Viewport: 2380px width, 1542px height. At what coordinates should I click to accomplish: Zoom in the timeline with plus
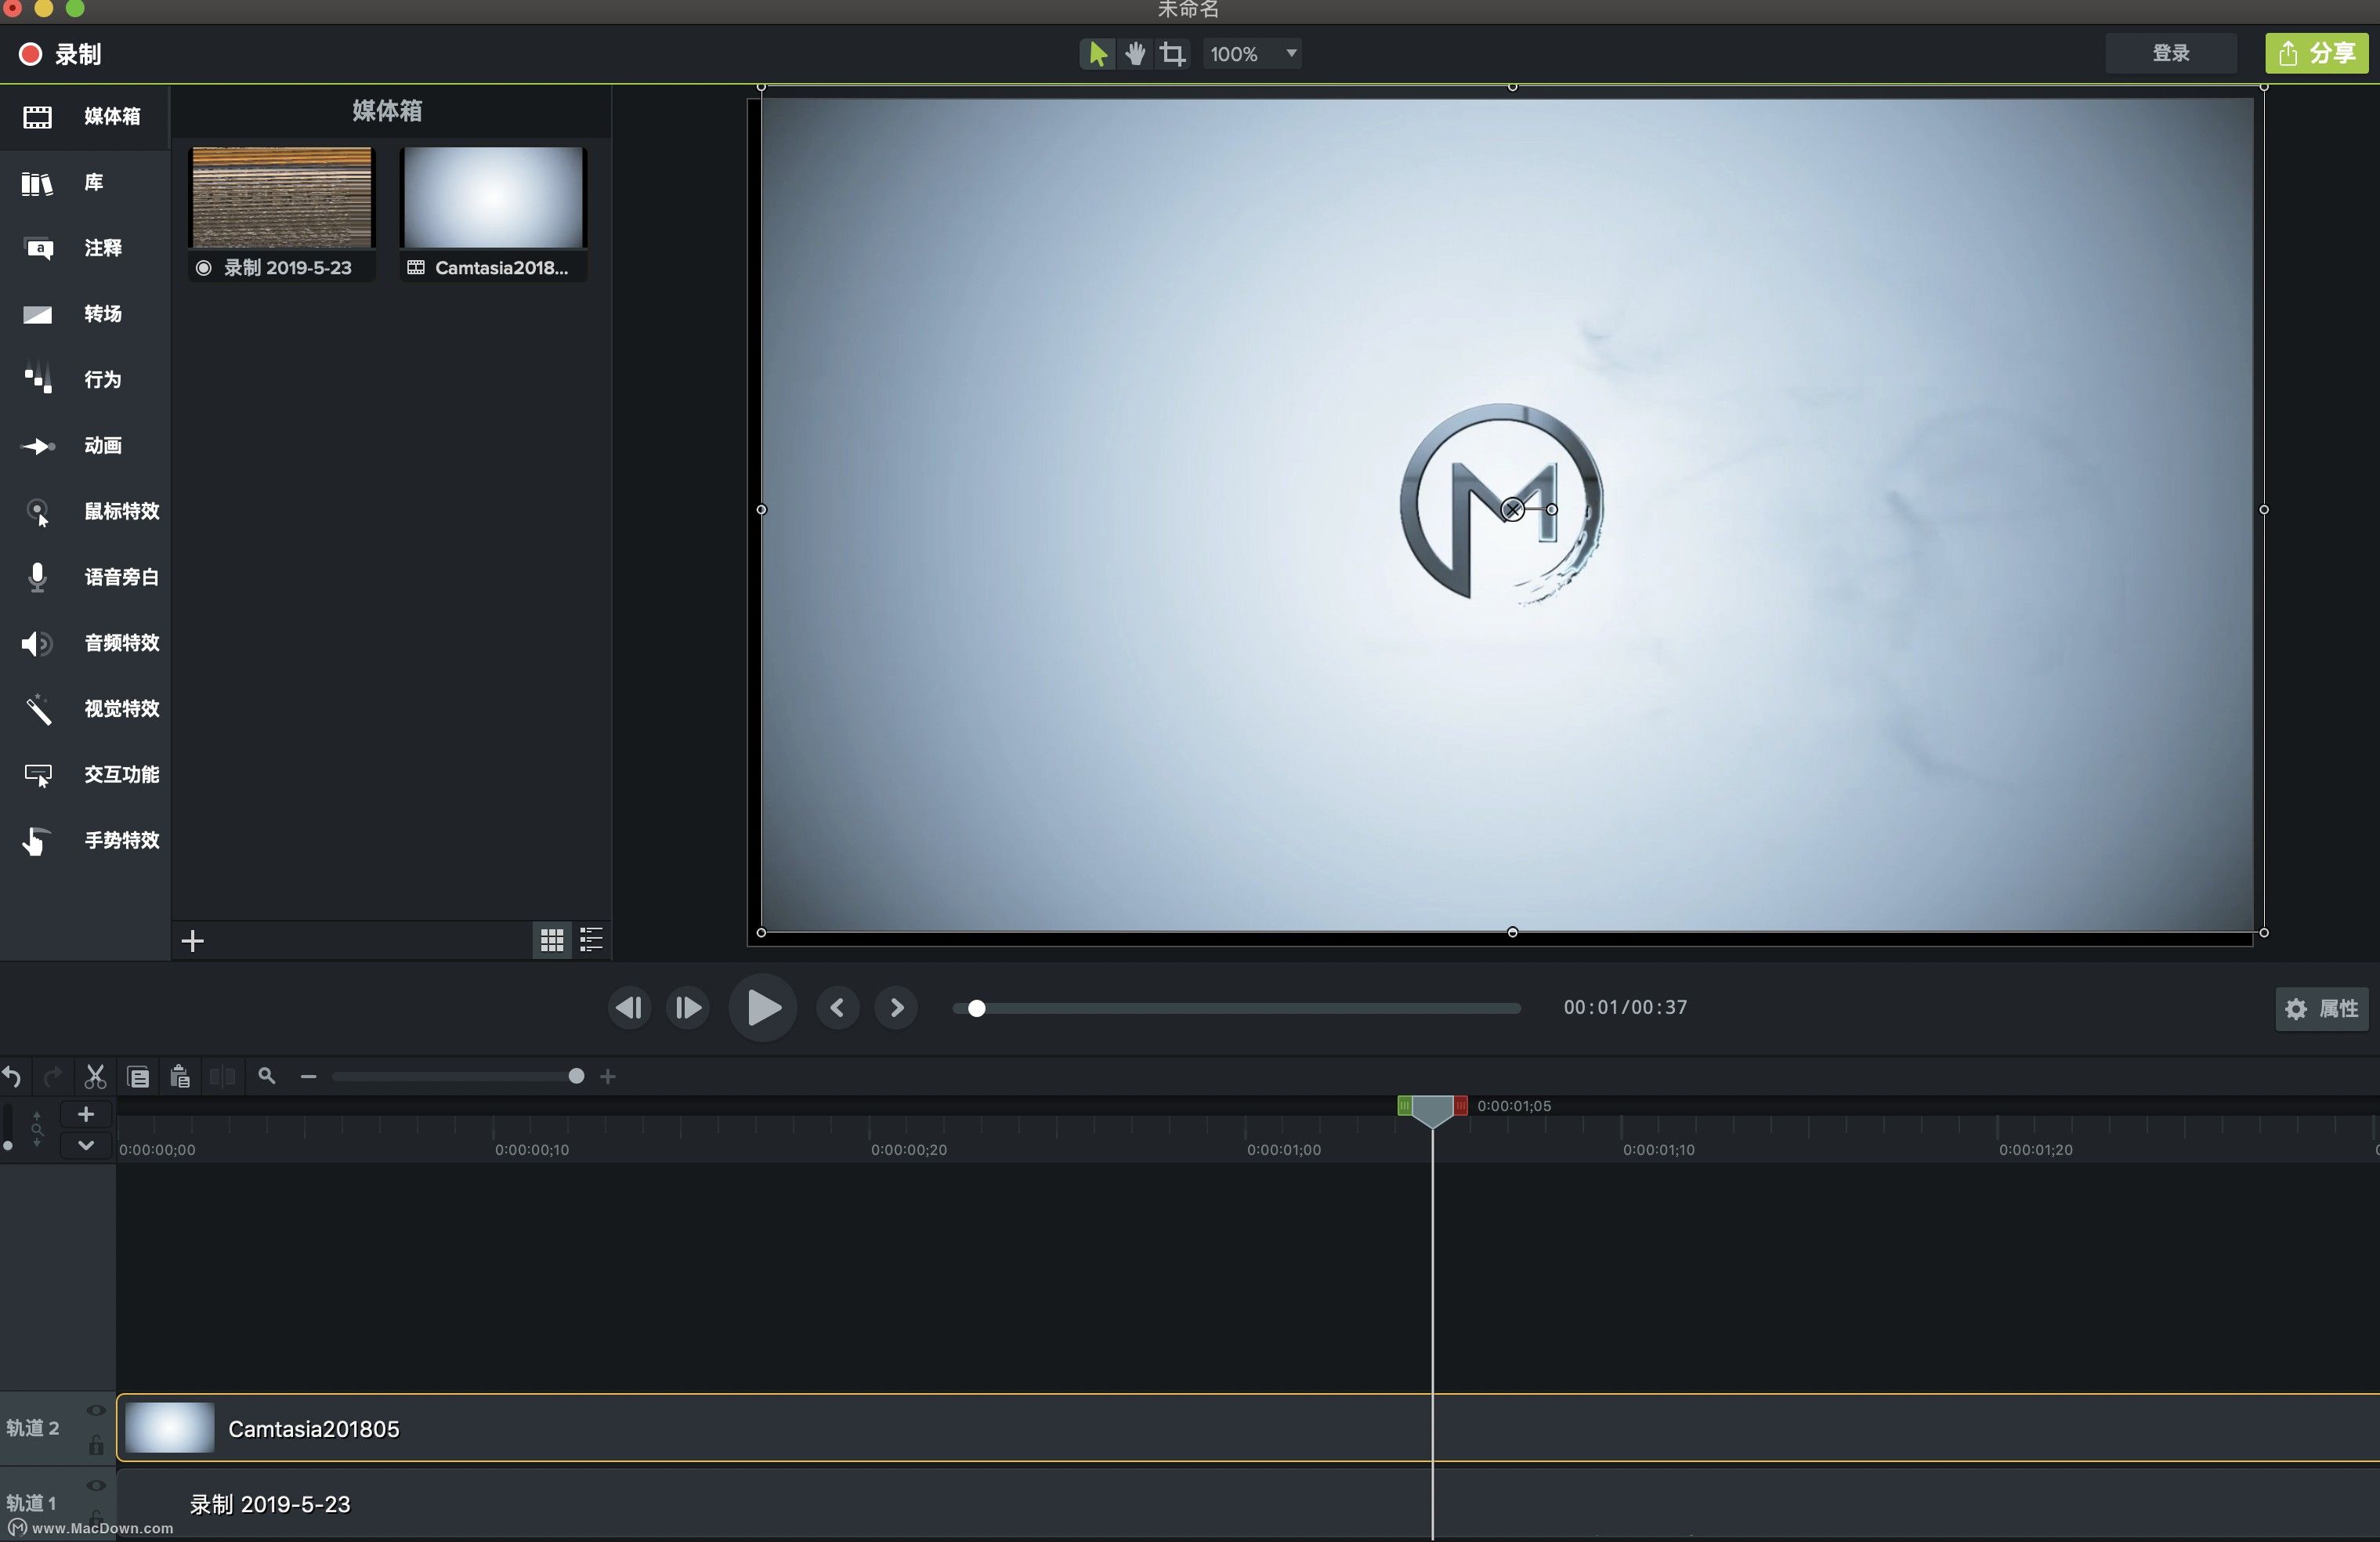coord(608,1077)
